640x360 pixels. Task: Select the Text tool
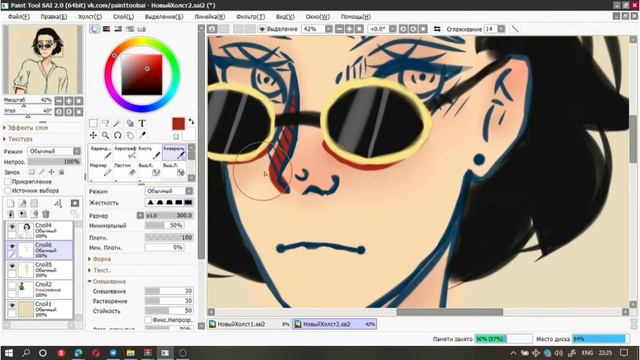142,123
